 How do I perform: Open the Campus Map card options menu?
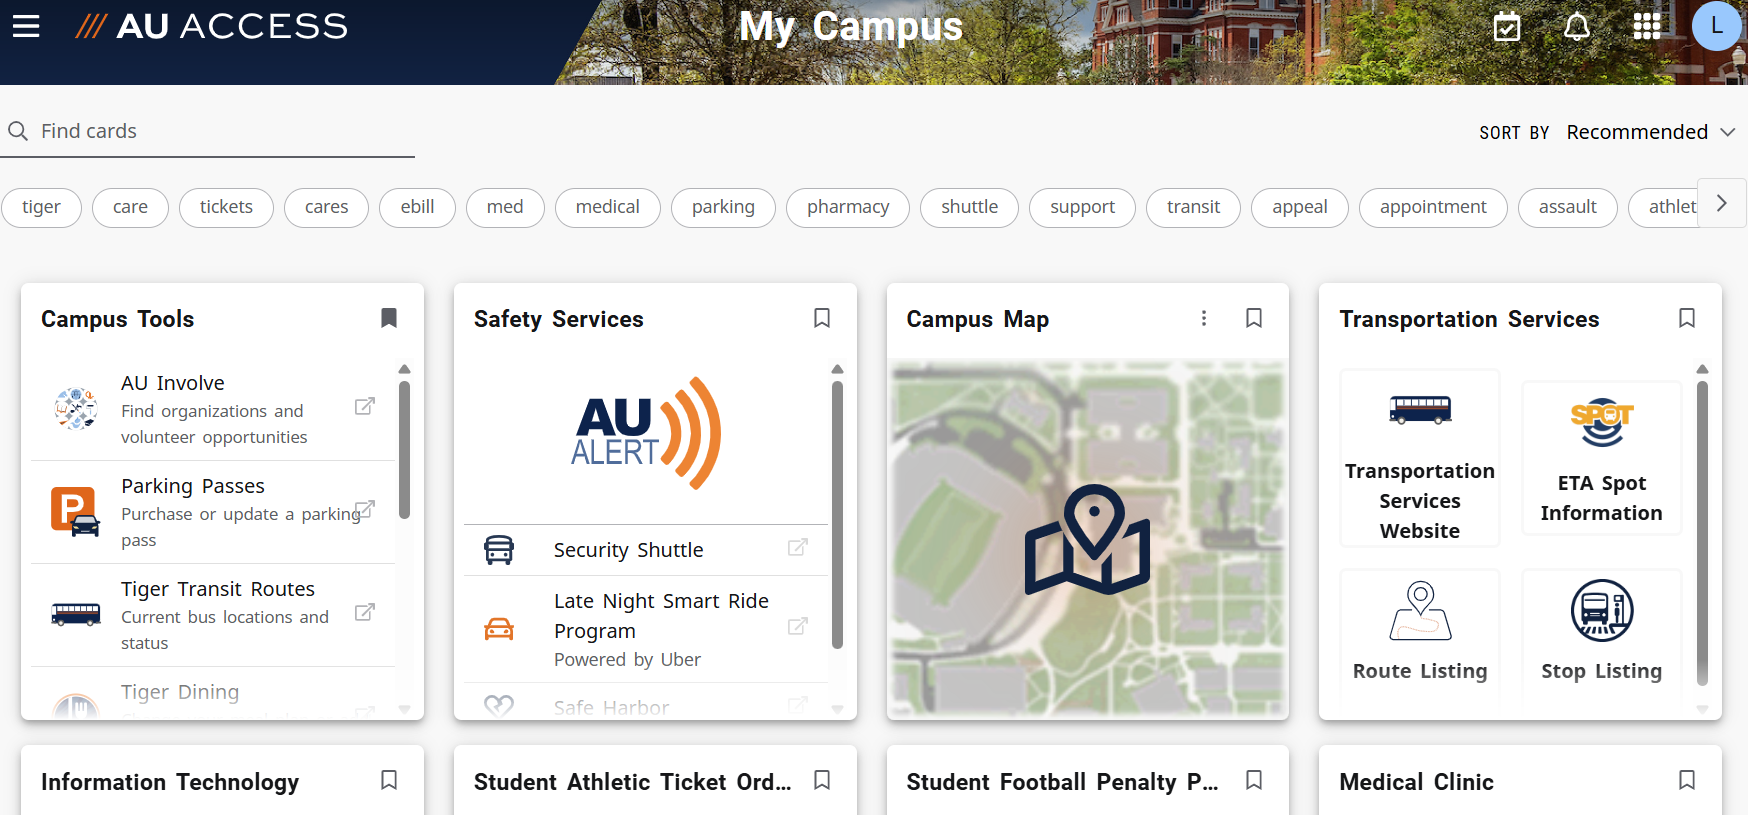[1204, 318]
